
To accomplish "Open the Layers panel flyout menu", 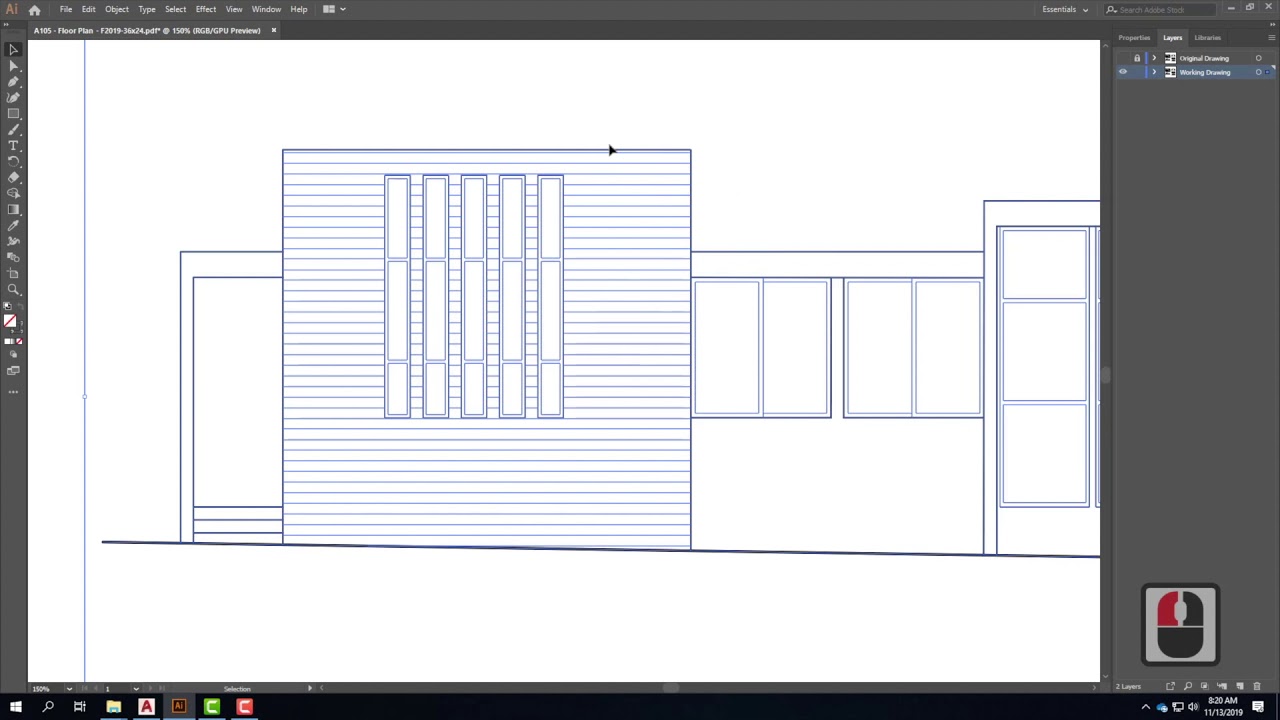I will pos(1269,38).
